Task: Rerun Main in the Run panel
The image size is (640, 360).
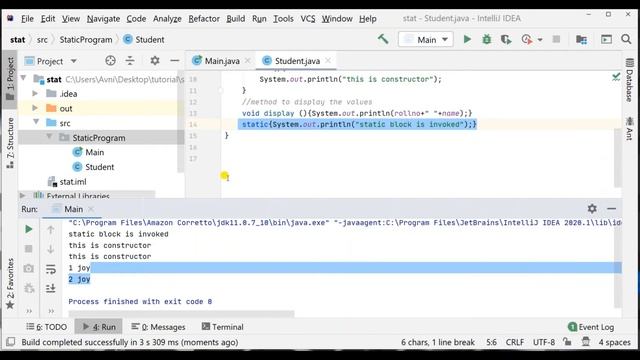Action: coord(29,229)
